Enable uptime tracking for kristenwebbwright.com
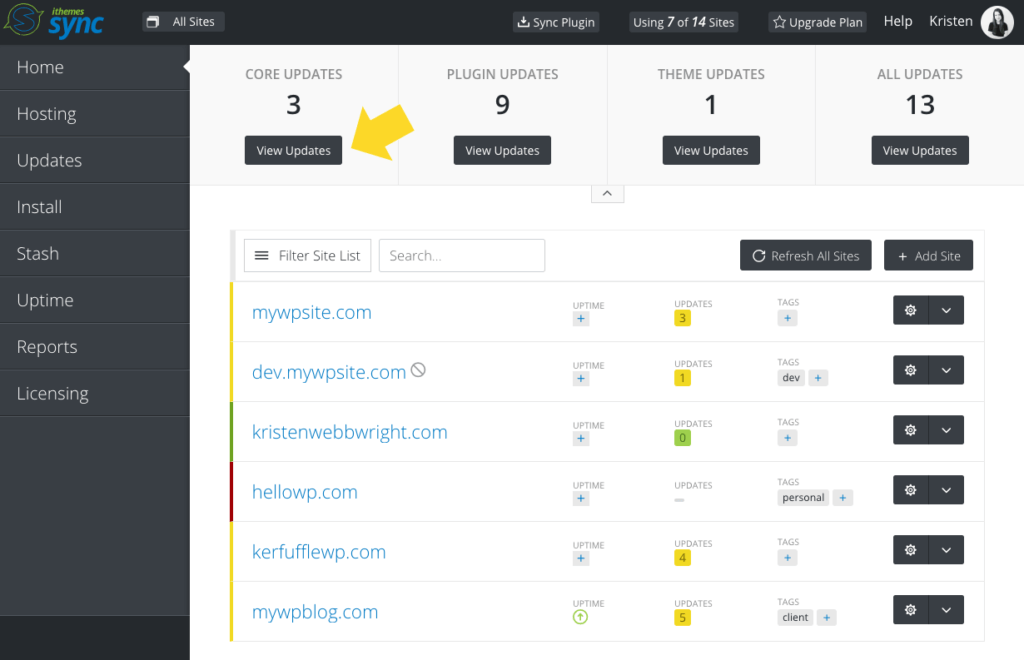1024x660 pixels. tap(581, 437)
